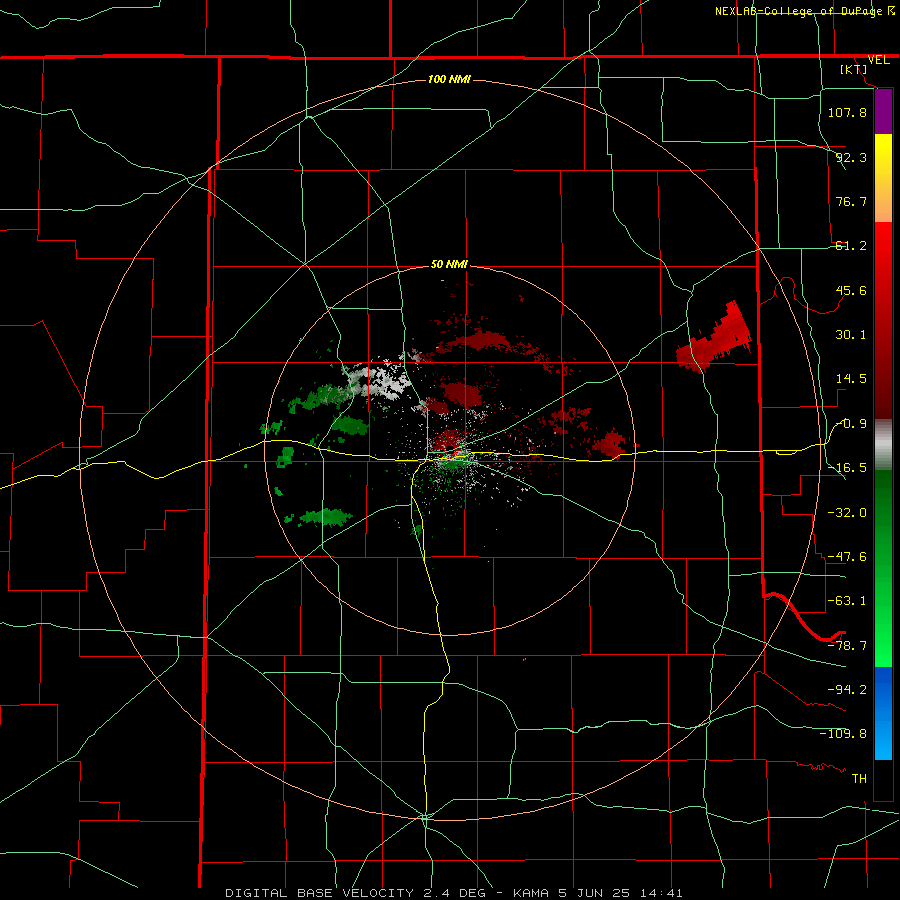The width and height of the screenshot is (900, 900).
Task: Click the [KT] units label
Action: pyautogui.click(x=854, y=69)
